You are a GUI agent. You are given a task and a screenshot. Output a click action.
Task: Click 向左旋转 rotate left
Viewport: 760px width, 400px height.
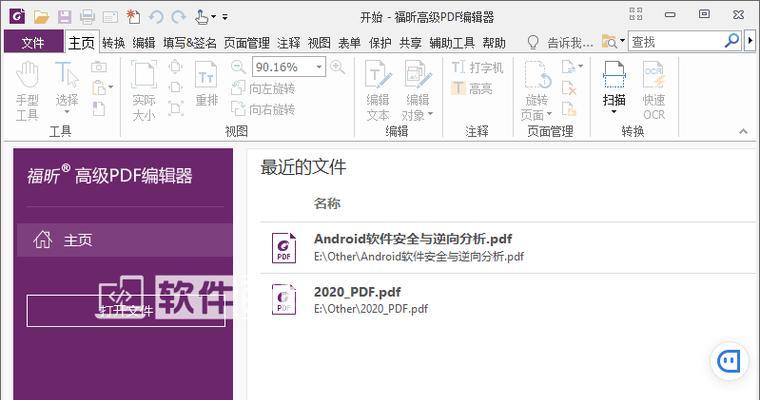pyautogui.click(x=263, y=88)
